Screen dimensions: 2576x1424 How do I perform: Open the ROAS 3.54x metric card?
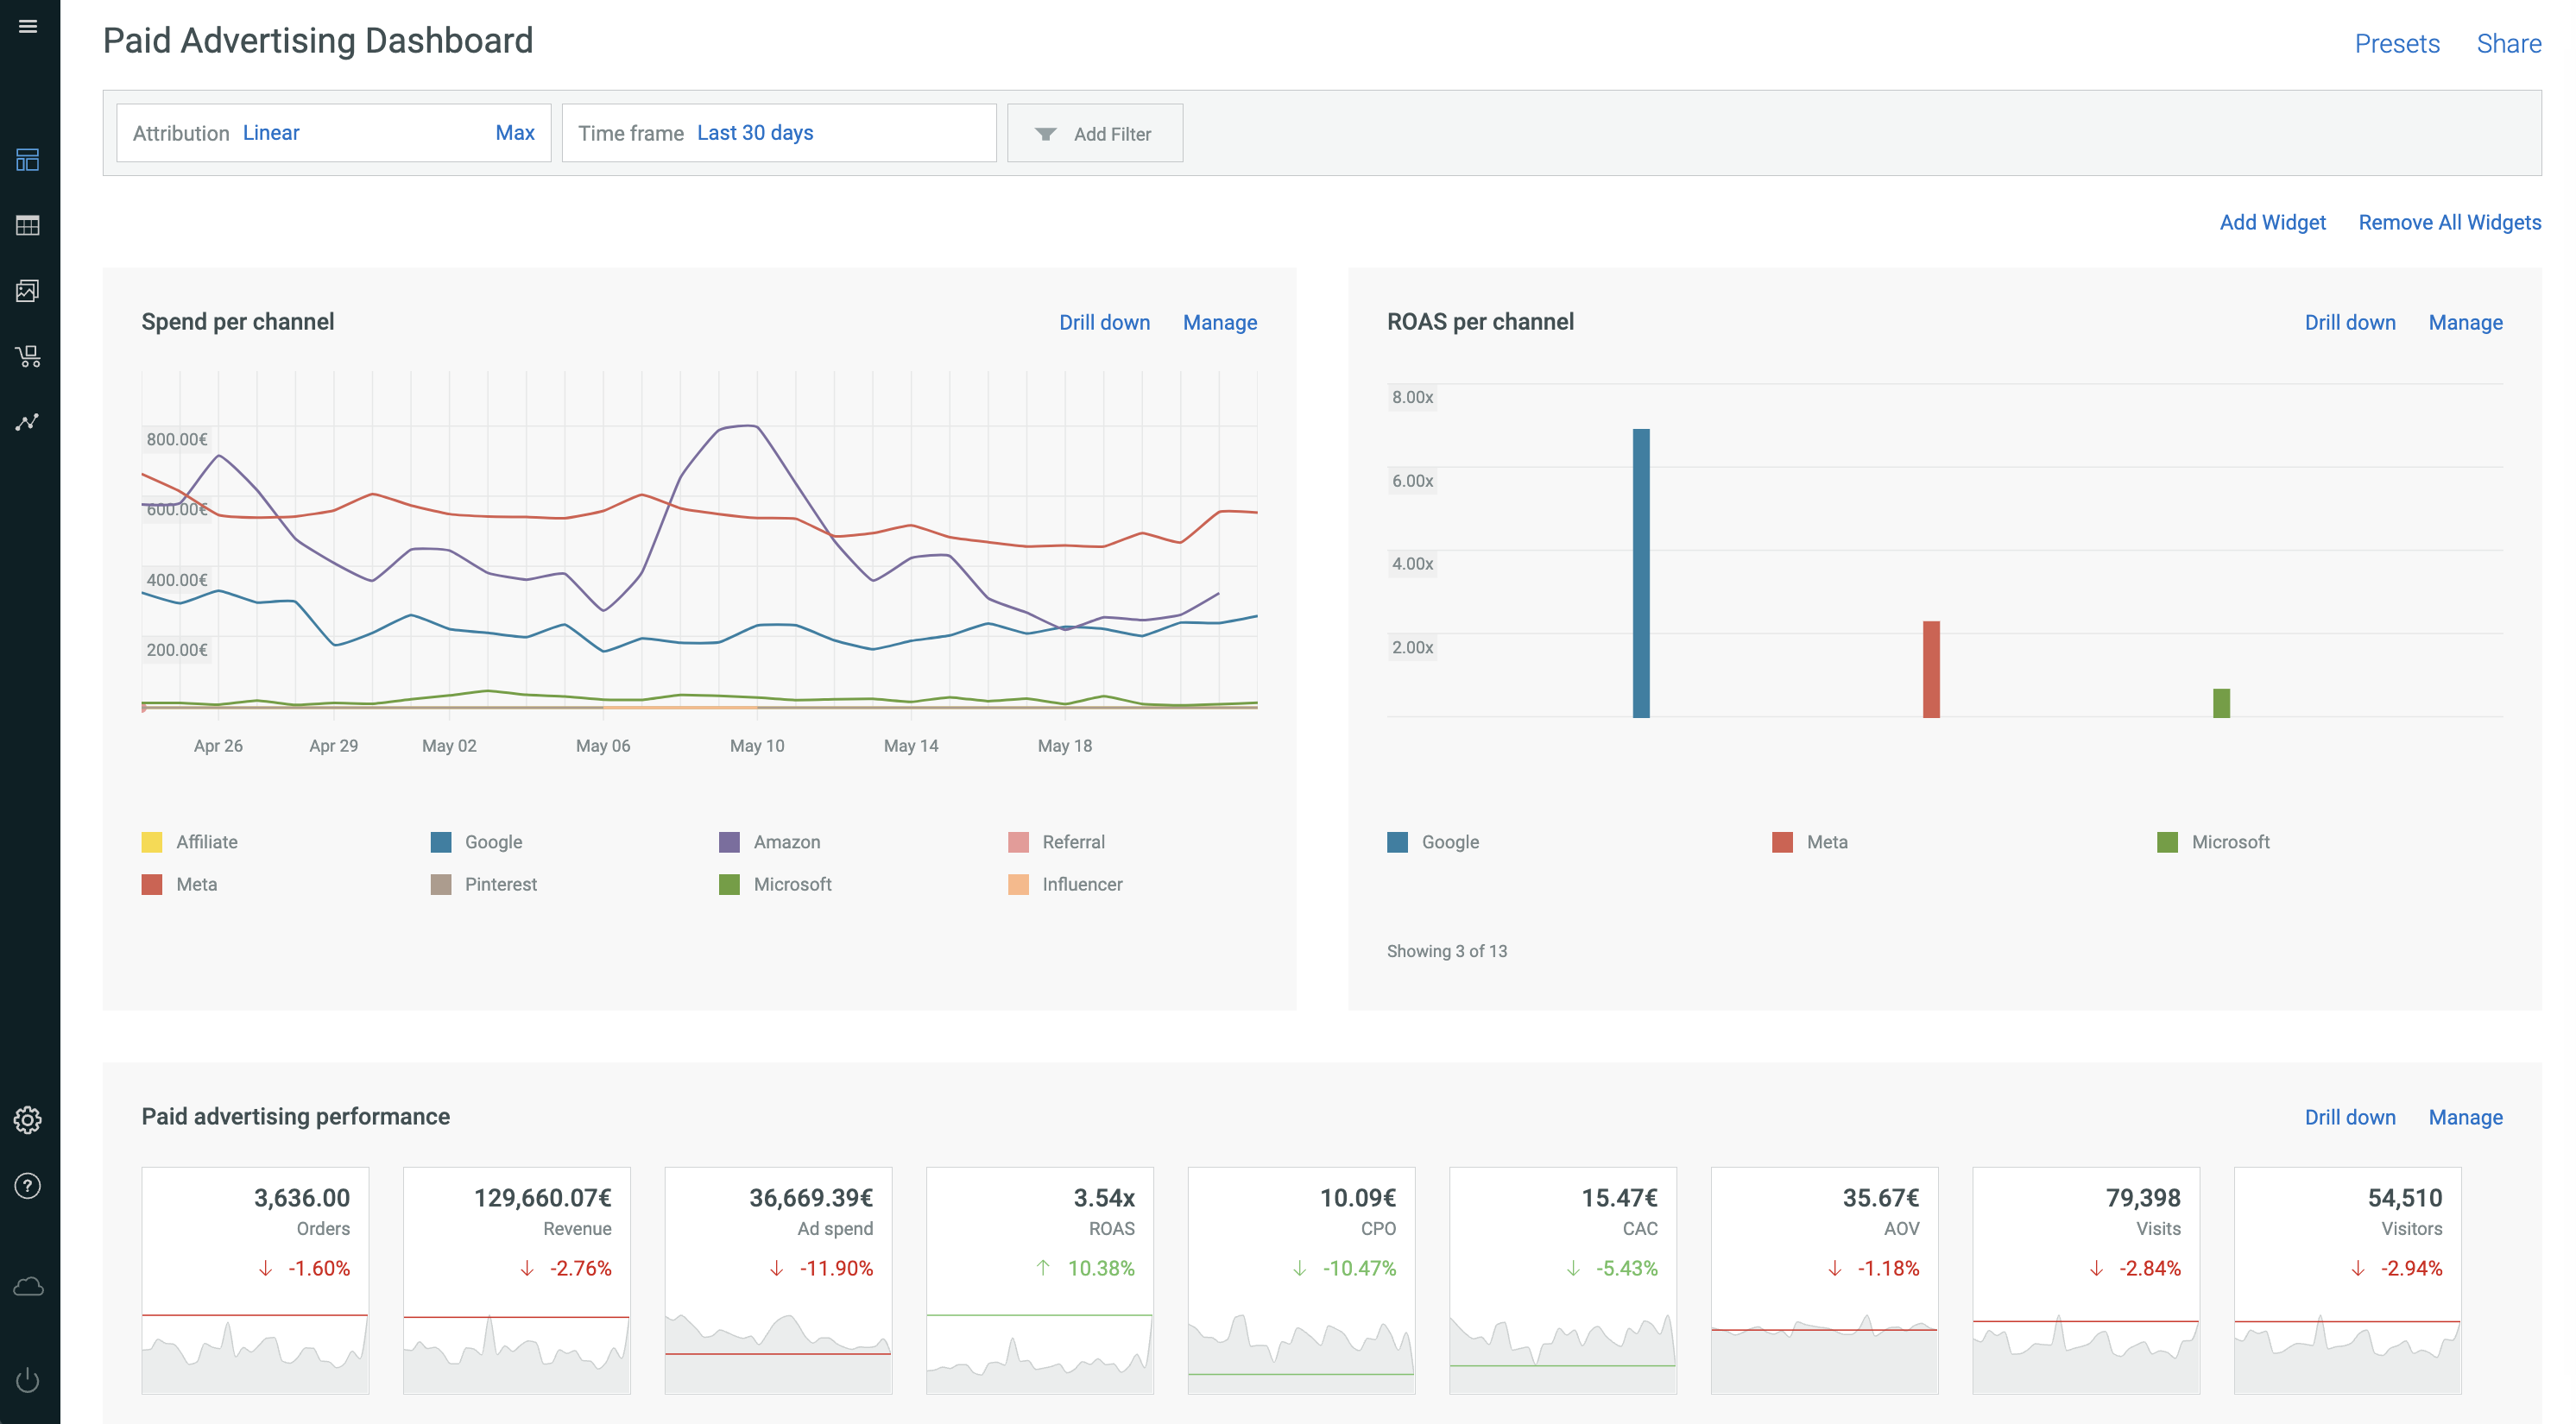[1040, 1280]
